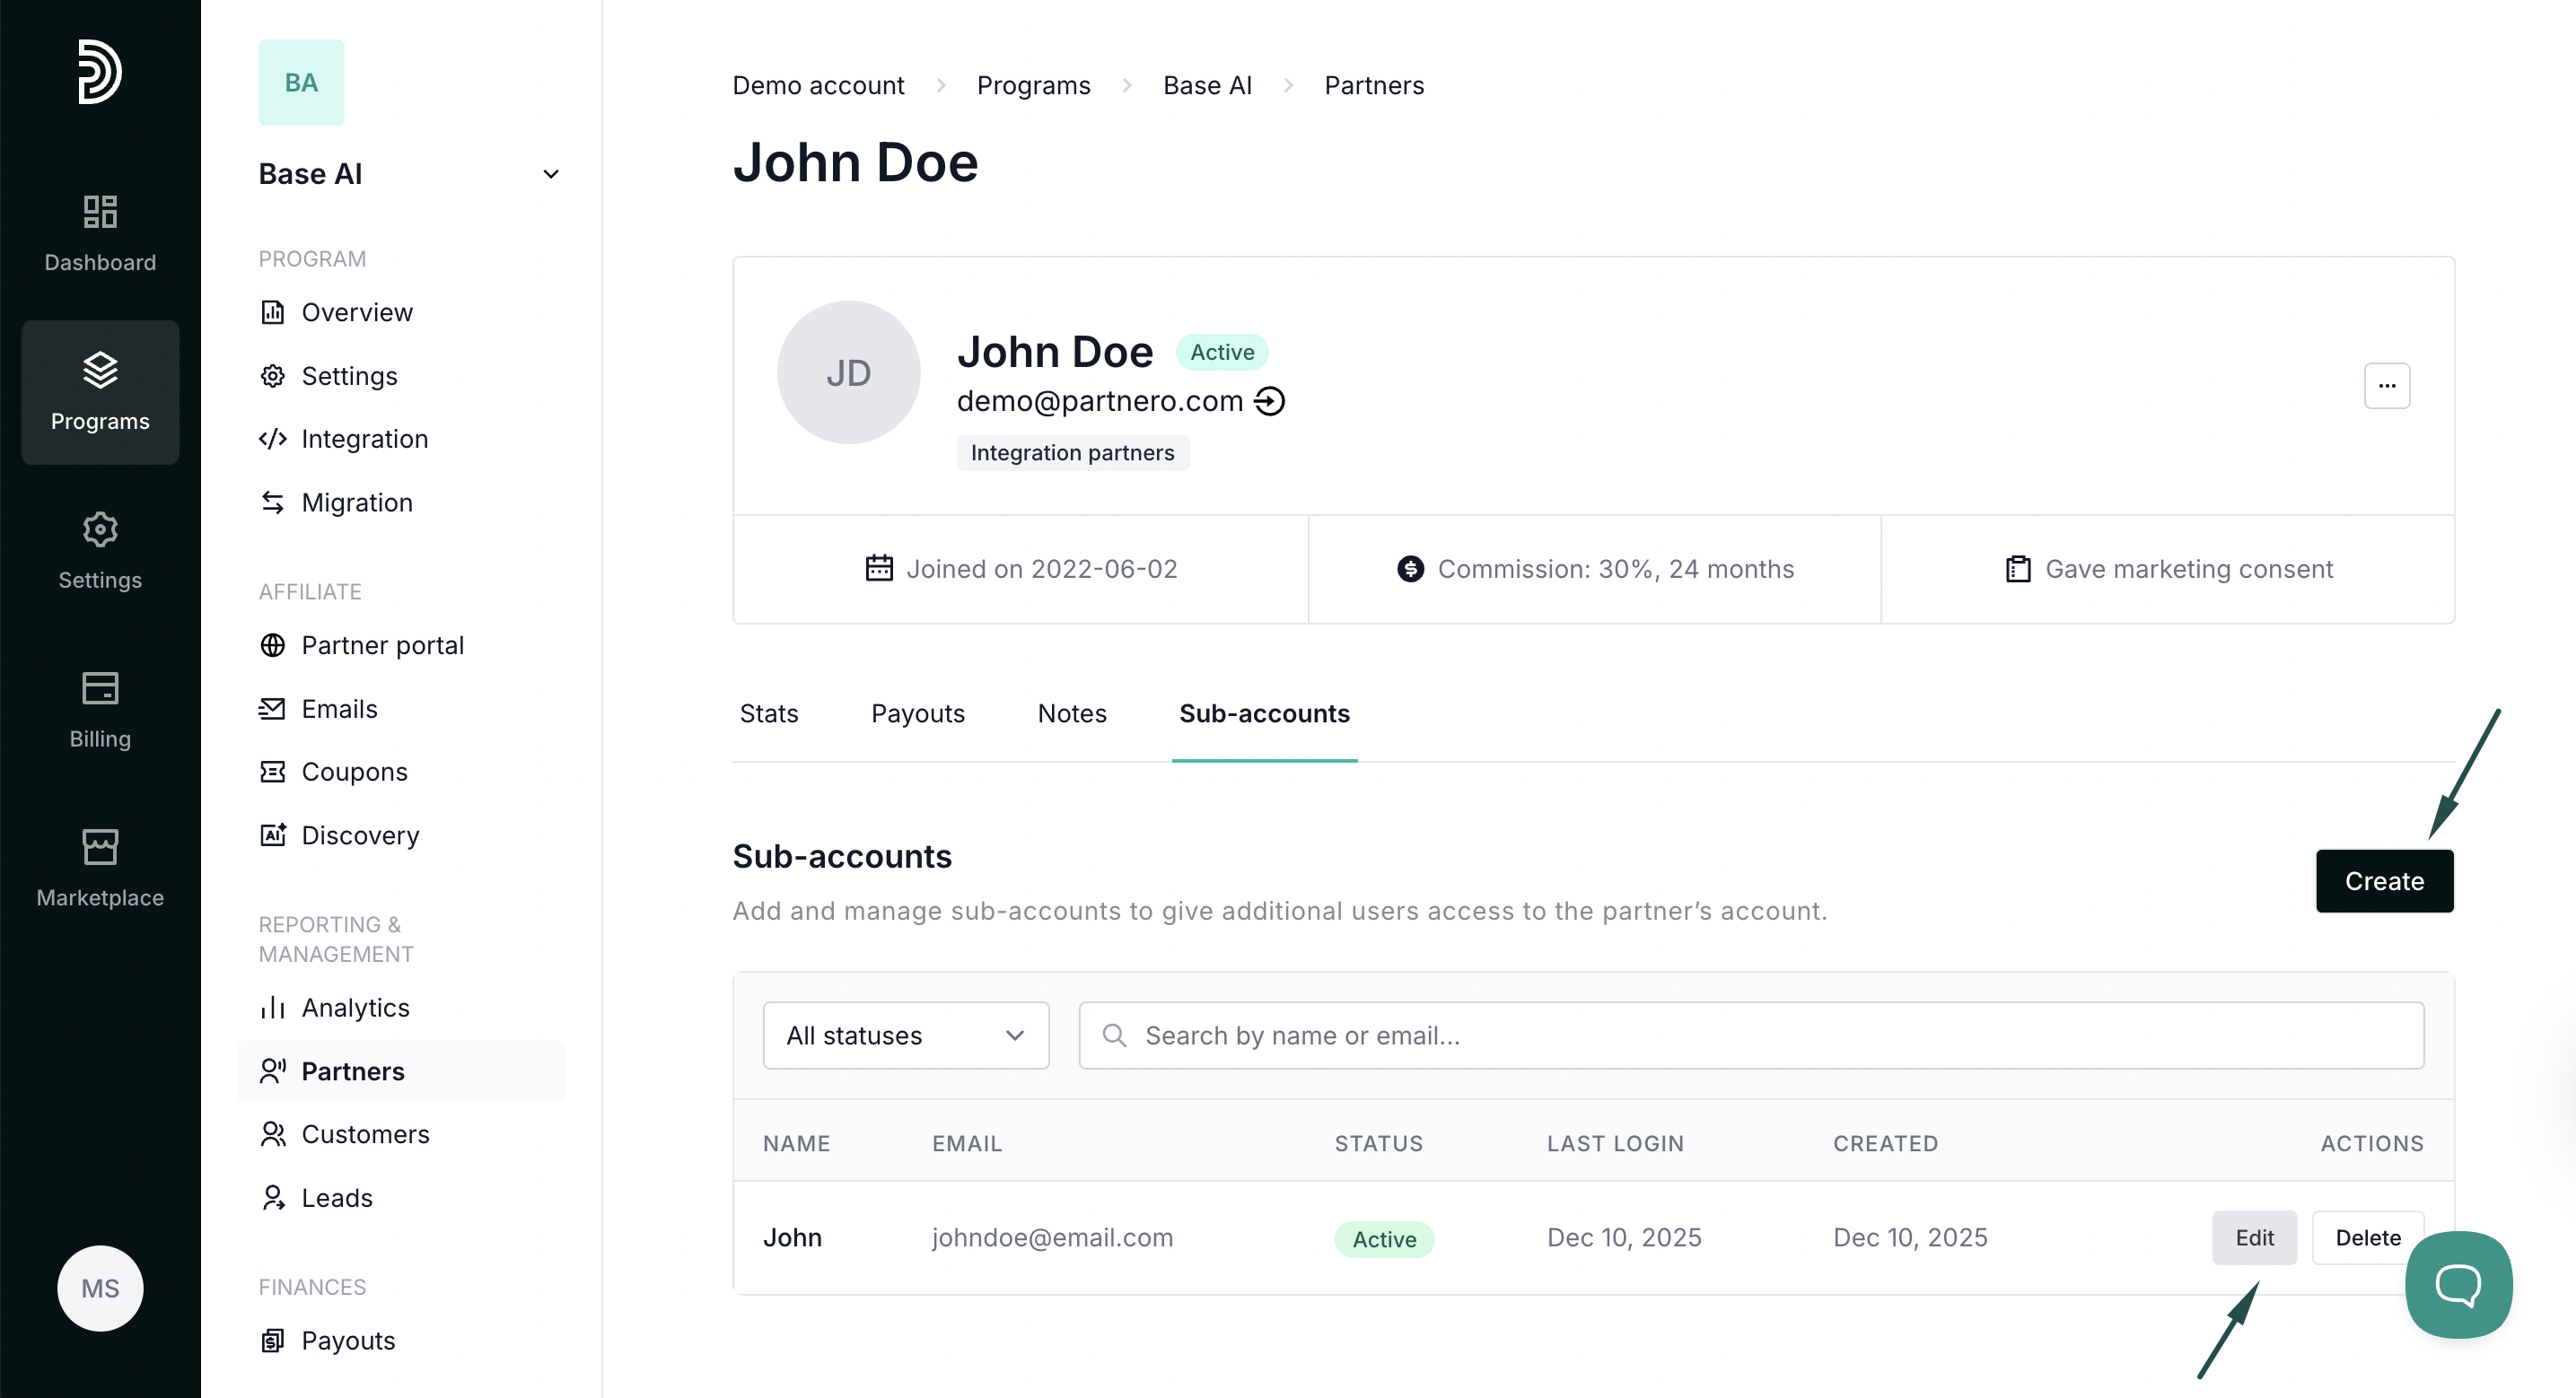The width and height of the screenshot is (2576, 1398).
Task: Go to Programs in the breadcrumb
Action: (x=1033, y=85)
